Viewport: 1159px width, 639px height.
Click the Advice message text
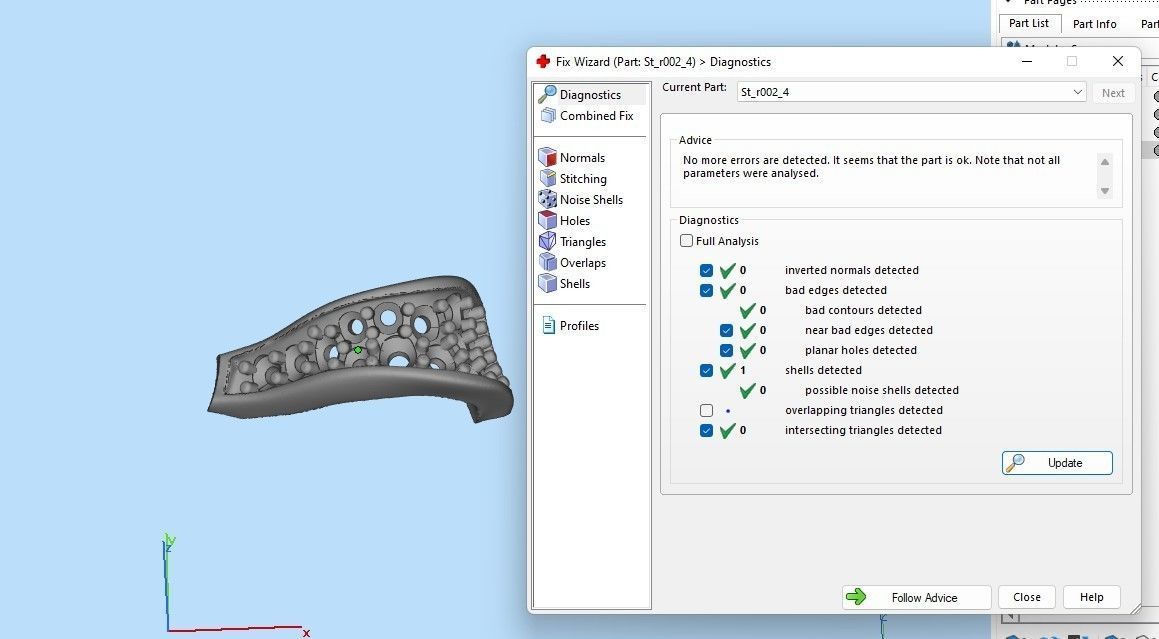pos(871,166)
